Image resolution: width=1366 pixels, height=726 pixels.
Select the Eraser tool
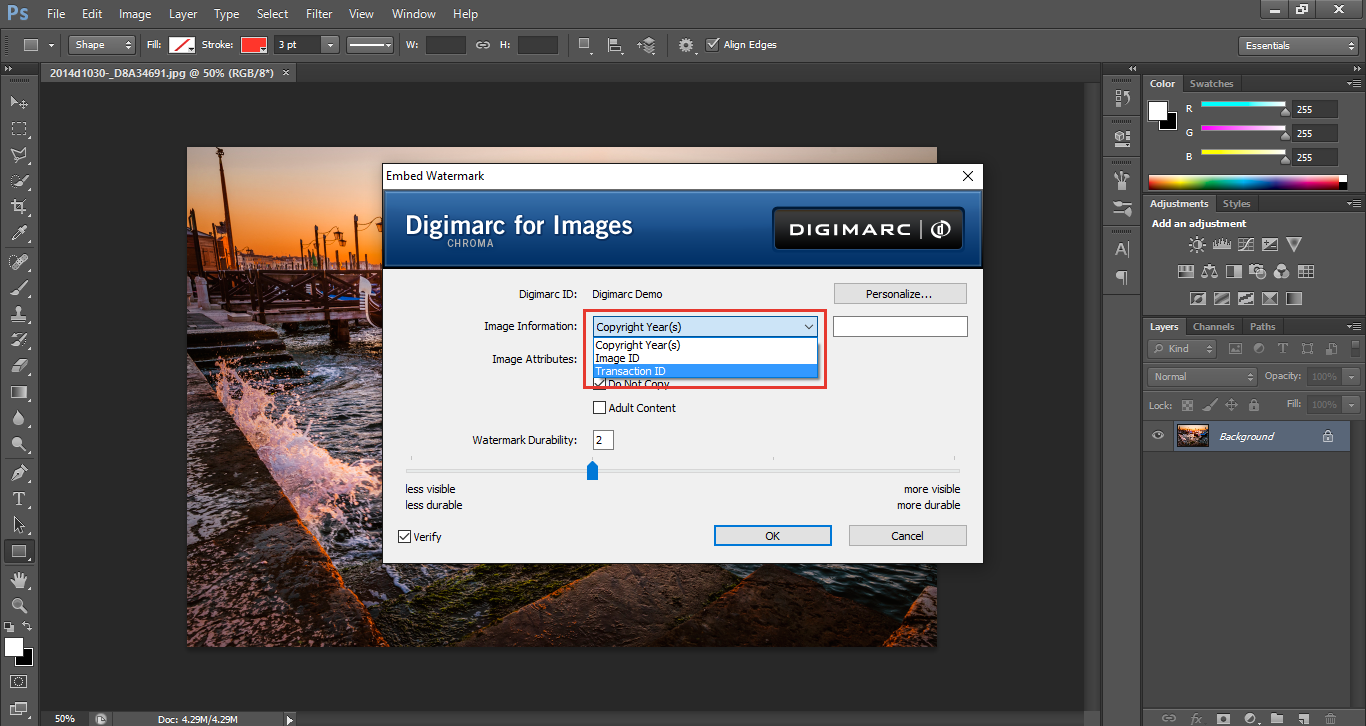(19, 365)
